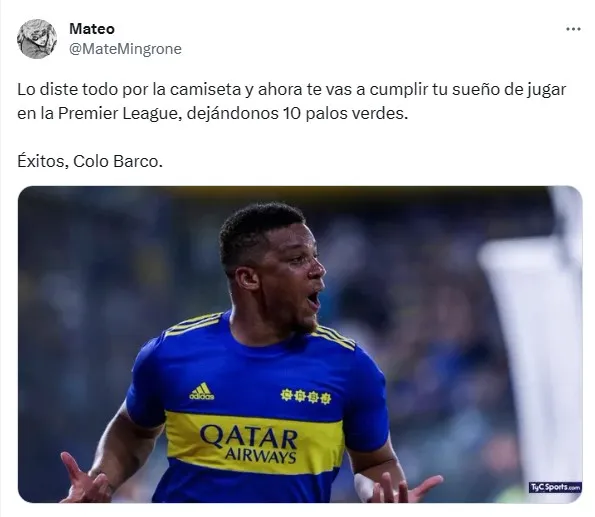Click the four-star CABJ crest on jersey

pos(306,396)
